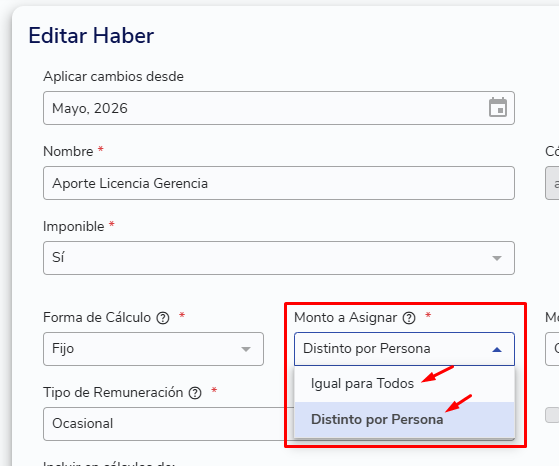Viewport: 559px width, 466px height.
Task: Click the Nombre field label
Action: [68, 152]
